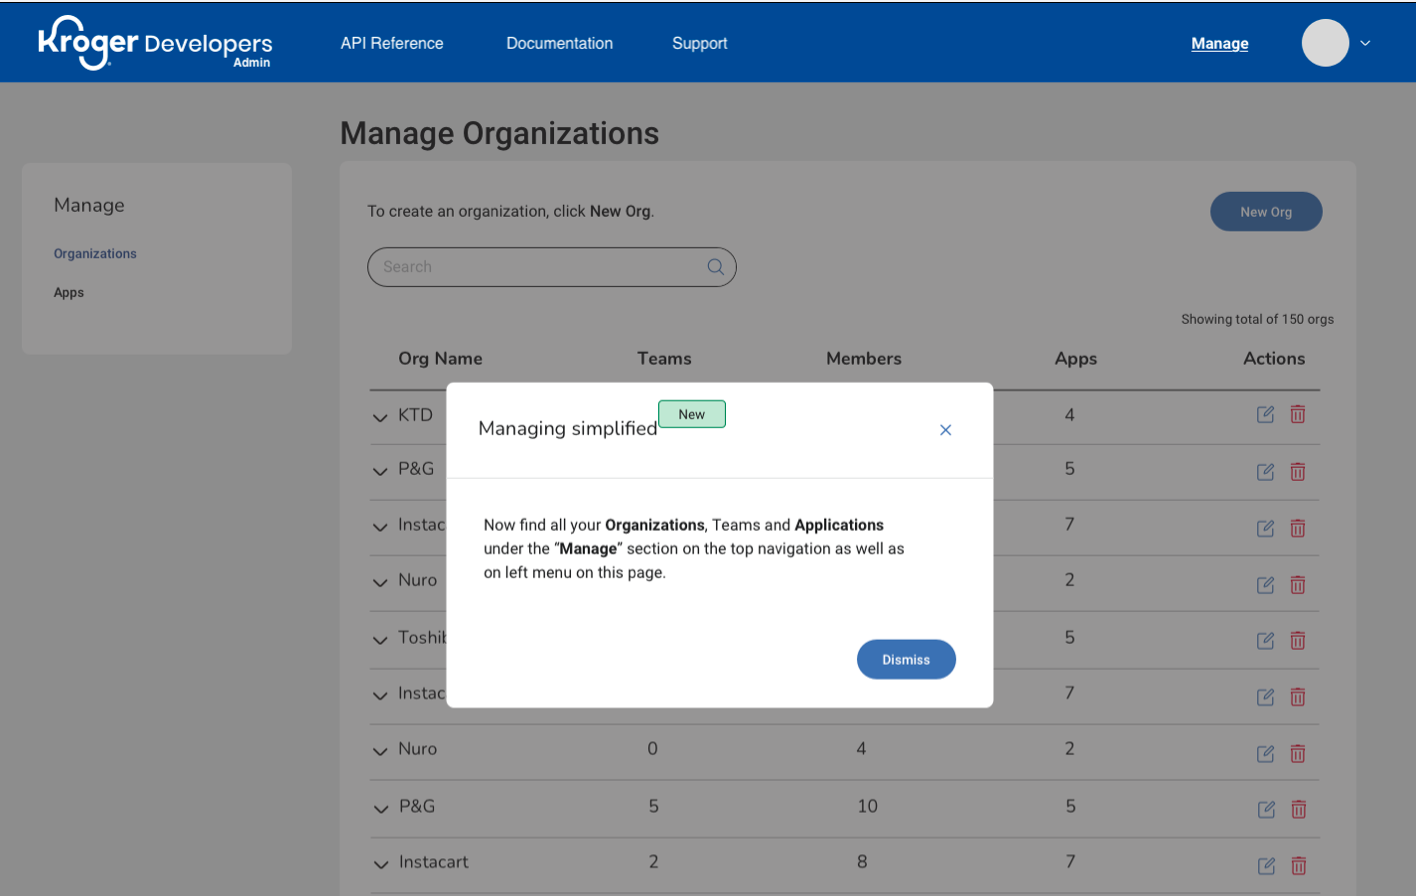
Task: Delete the P&G row just below KTD
Action: [1298, 471]
